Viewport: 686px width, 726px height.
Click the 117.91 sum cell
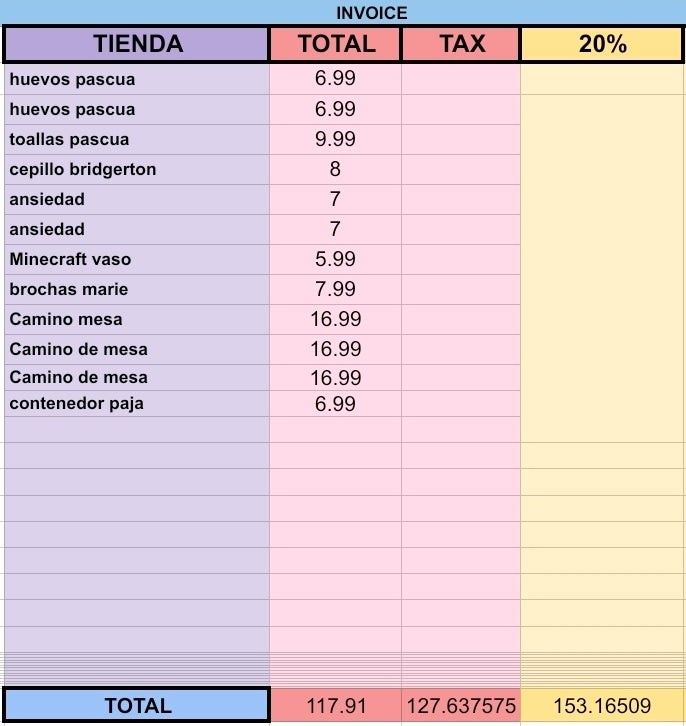point(336,706)
